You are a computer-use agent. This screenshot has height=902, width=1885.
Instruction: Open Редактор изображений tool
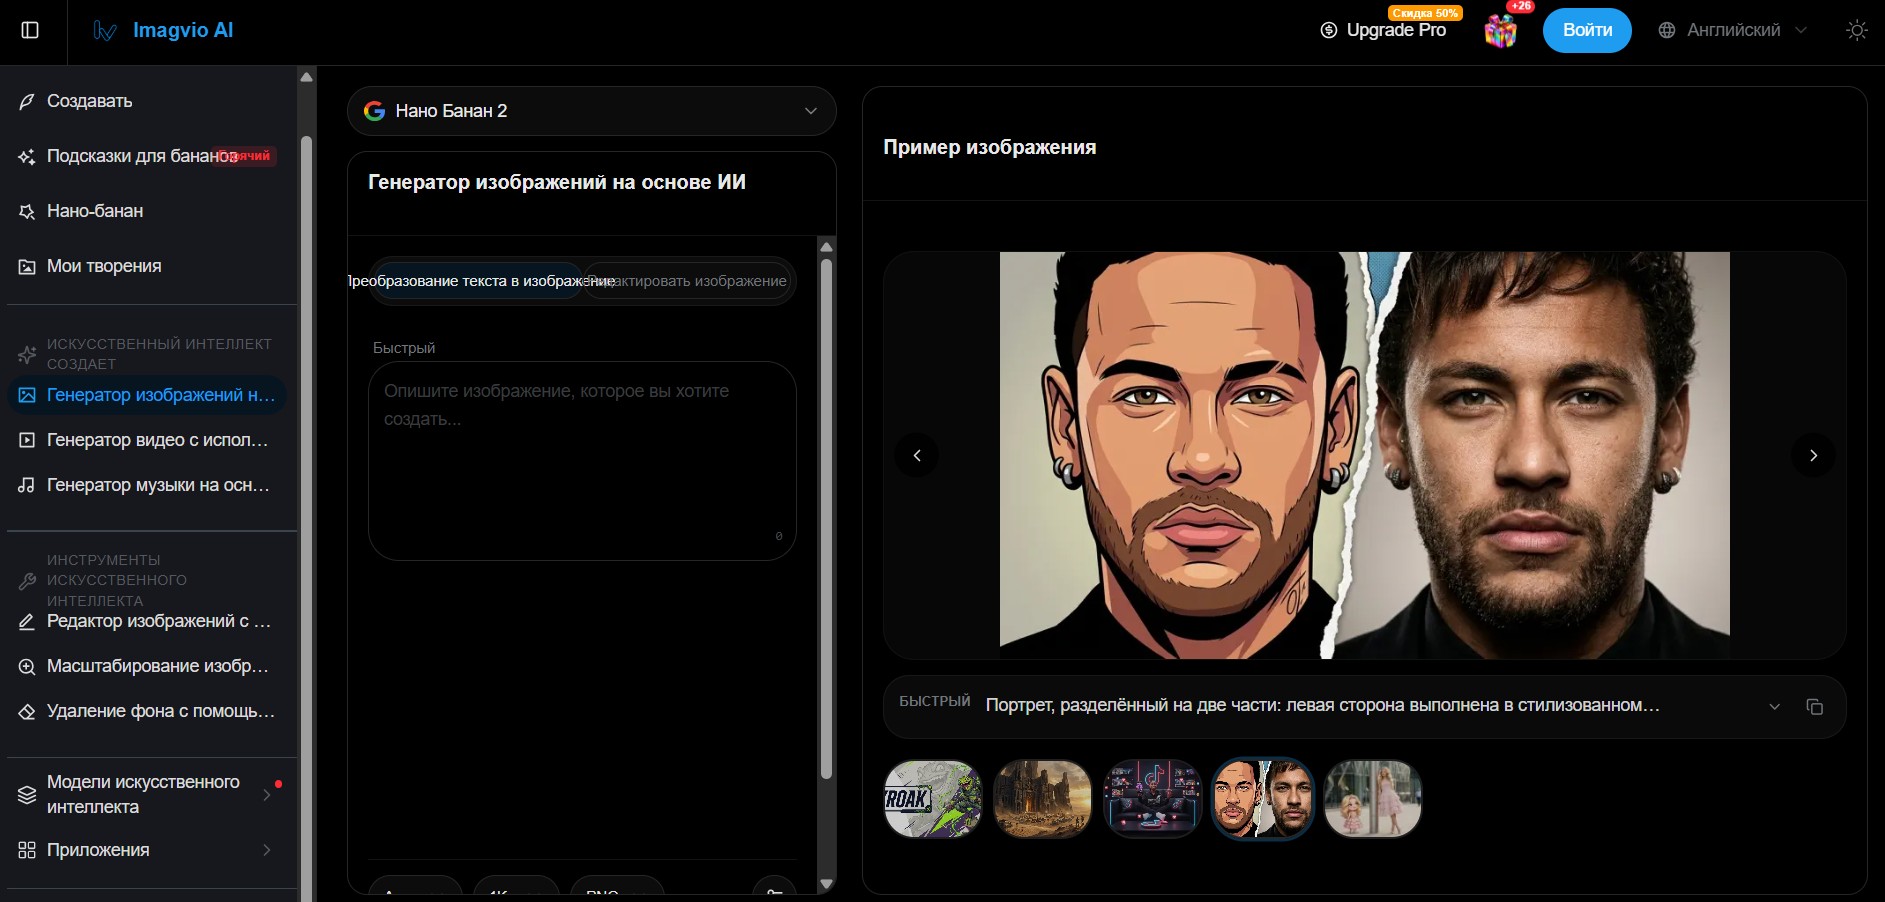tap(148, 621)
